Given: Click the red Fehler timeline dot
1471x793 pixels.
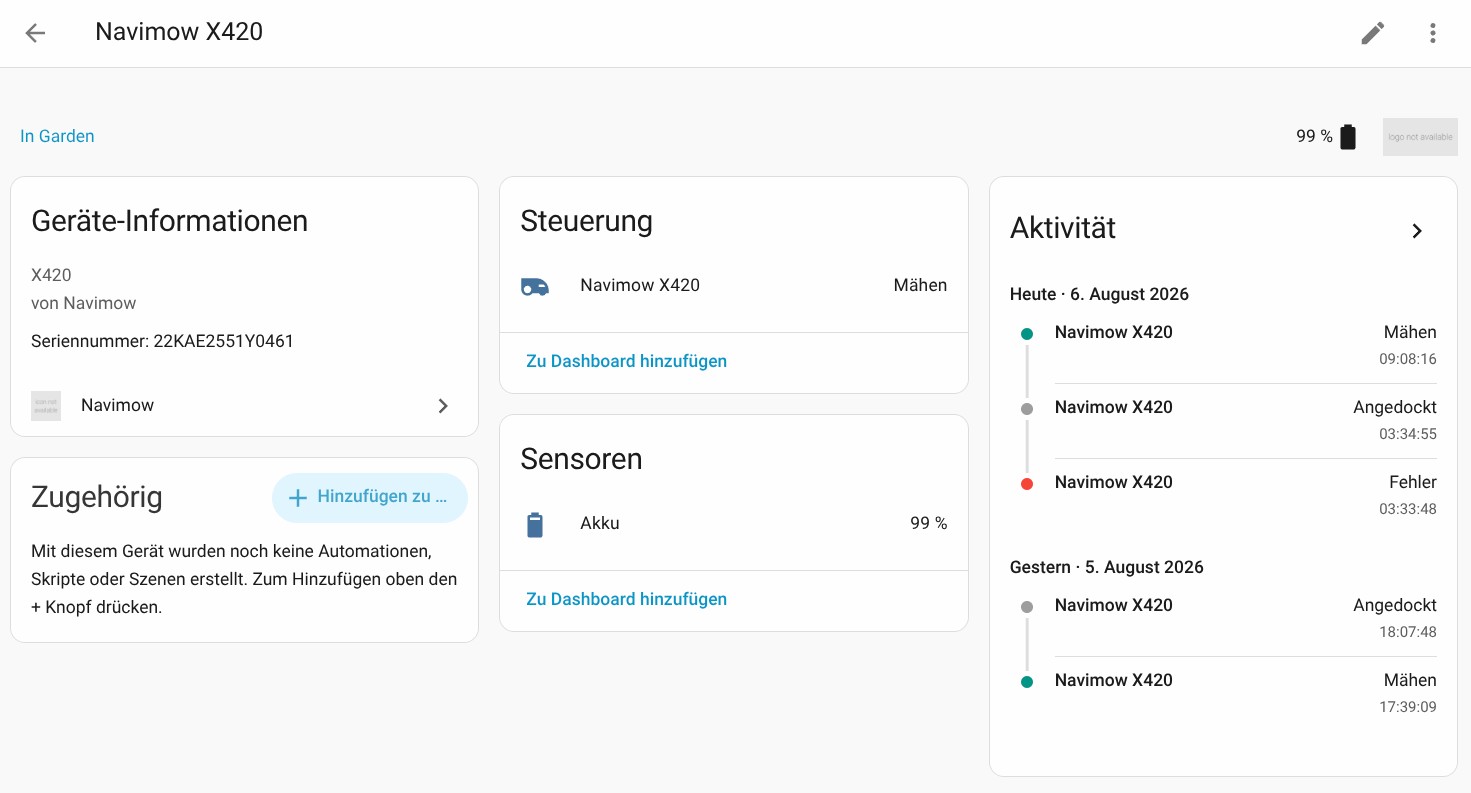Looking at the screenshot, I should coord(1027,484).
